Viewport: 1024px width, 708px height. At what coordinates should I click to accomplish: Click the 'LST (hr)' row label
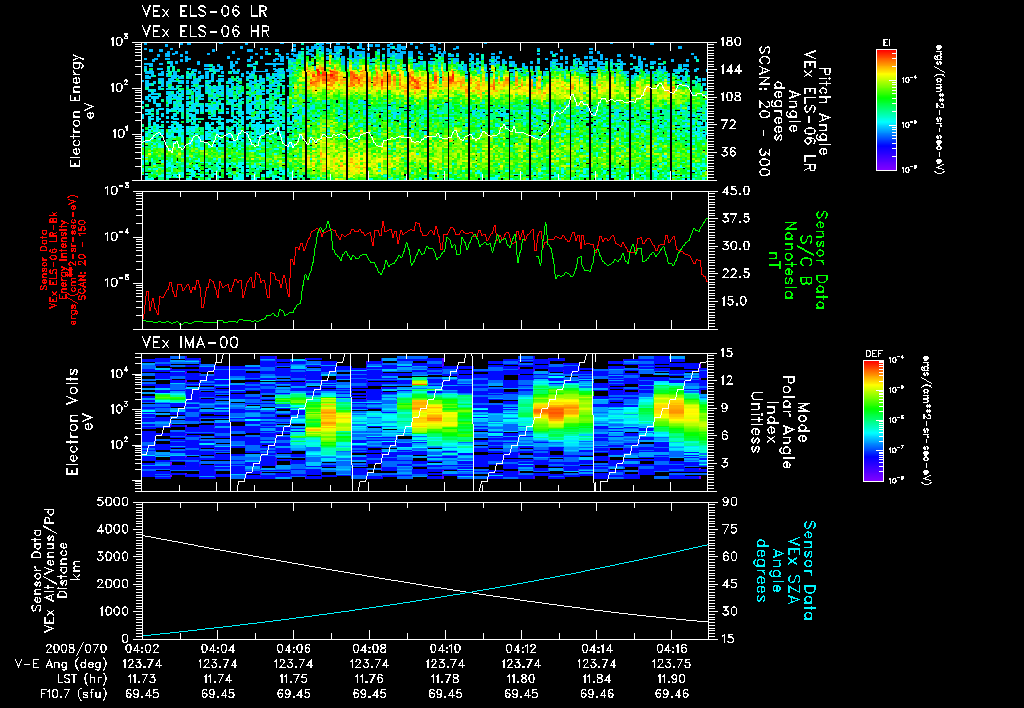tap(82, 679)
